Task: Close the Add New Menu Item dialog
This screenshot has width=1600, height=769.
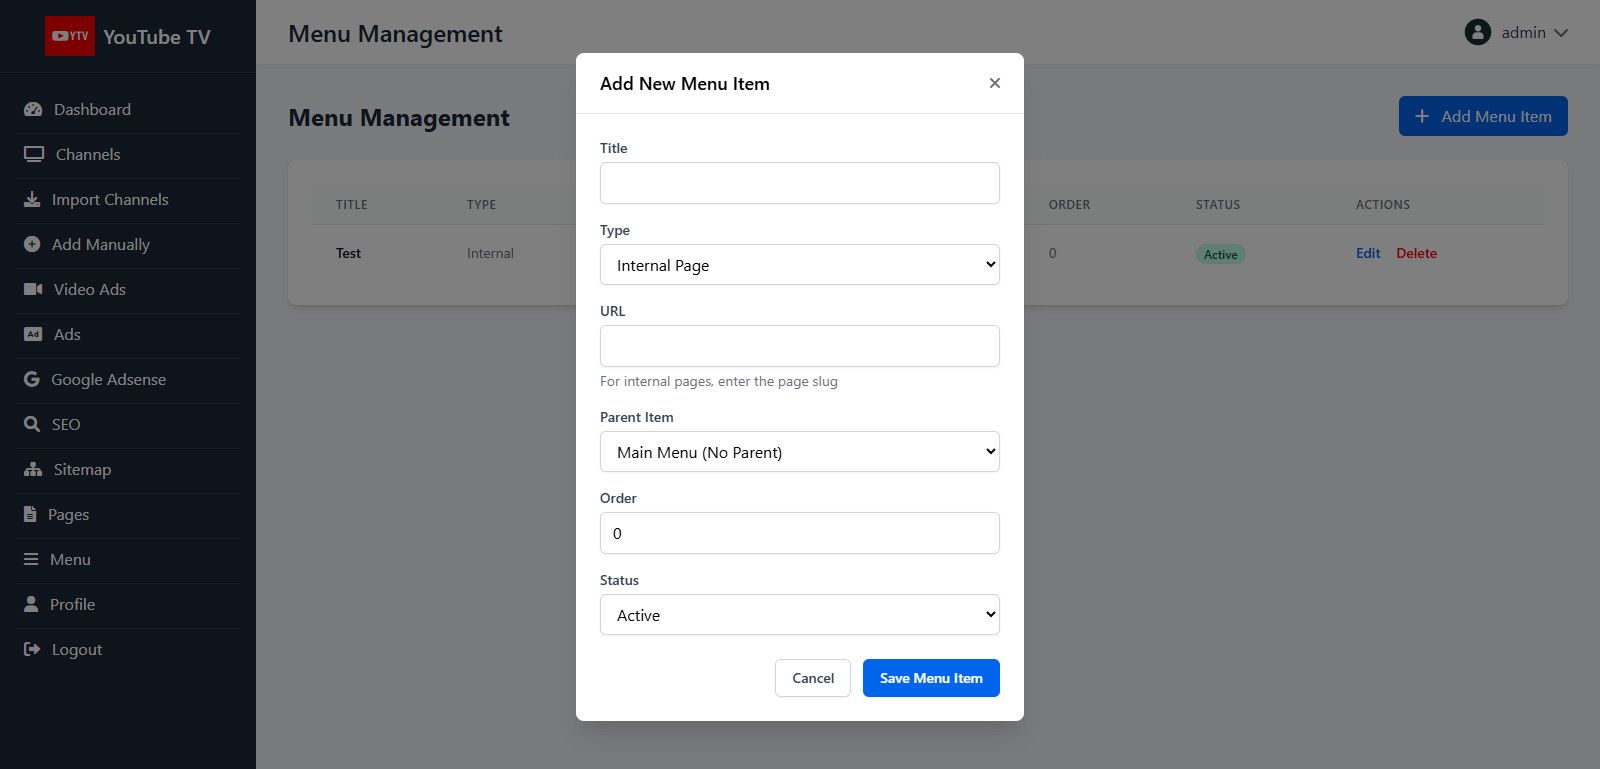Action: pos(994,83)
